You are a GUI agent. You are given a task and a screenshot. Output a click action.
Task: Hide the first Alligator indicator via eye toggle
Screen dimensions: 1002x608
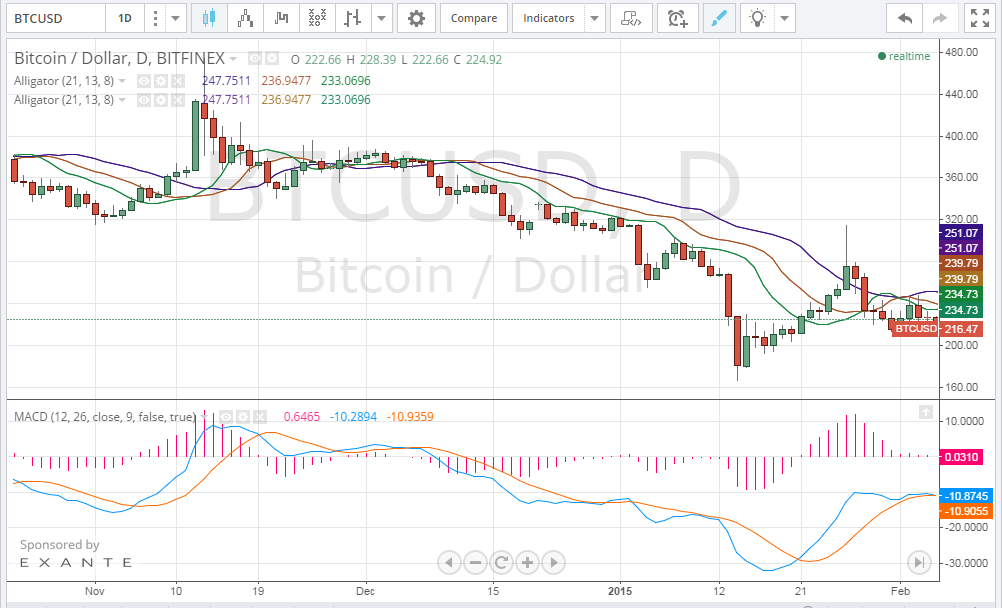pyautogui.click(x=144, y=81)
